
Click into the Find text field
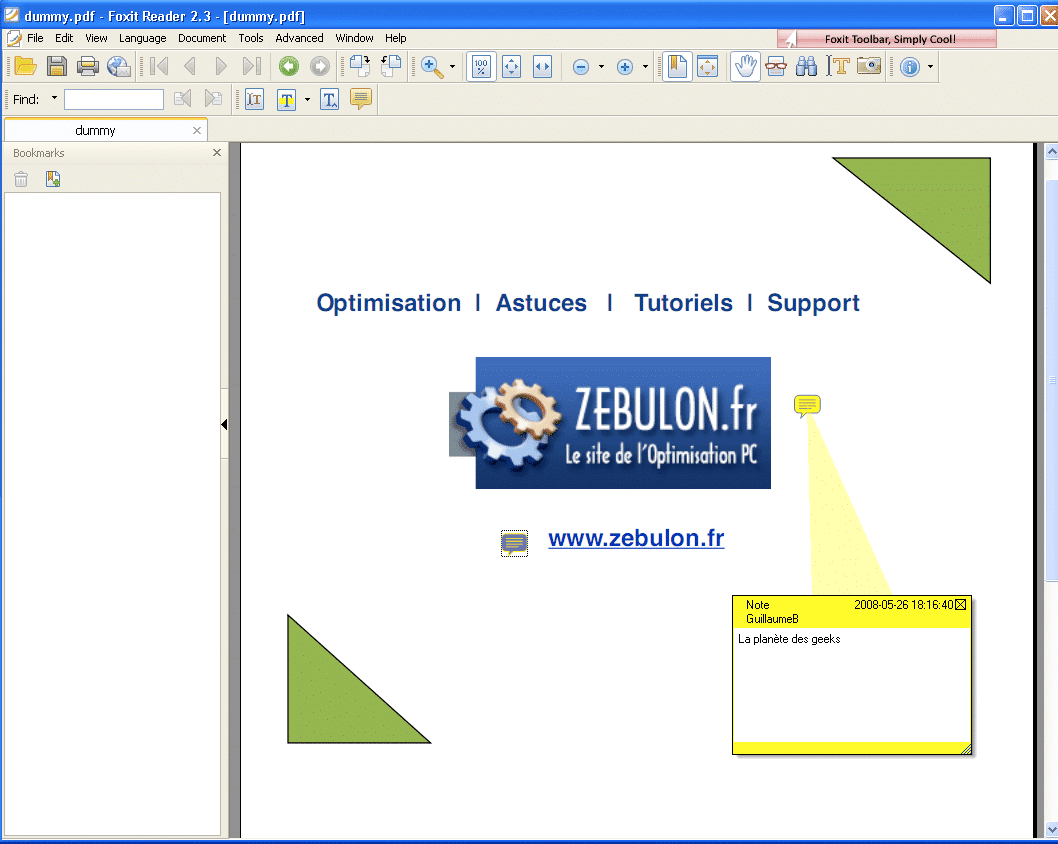click(114, 99)
